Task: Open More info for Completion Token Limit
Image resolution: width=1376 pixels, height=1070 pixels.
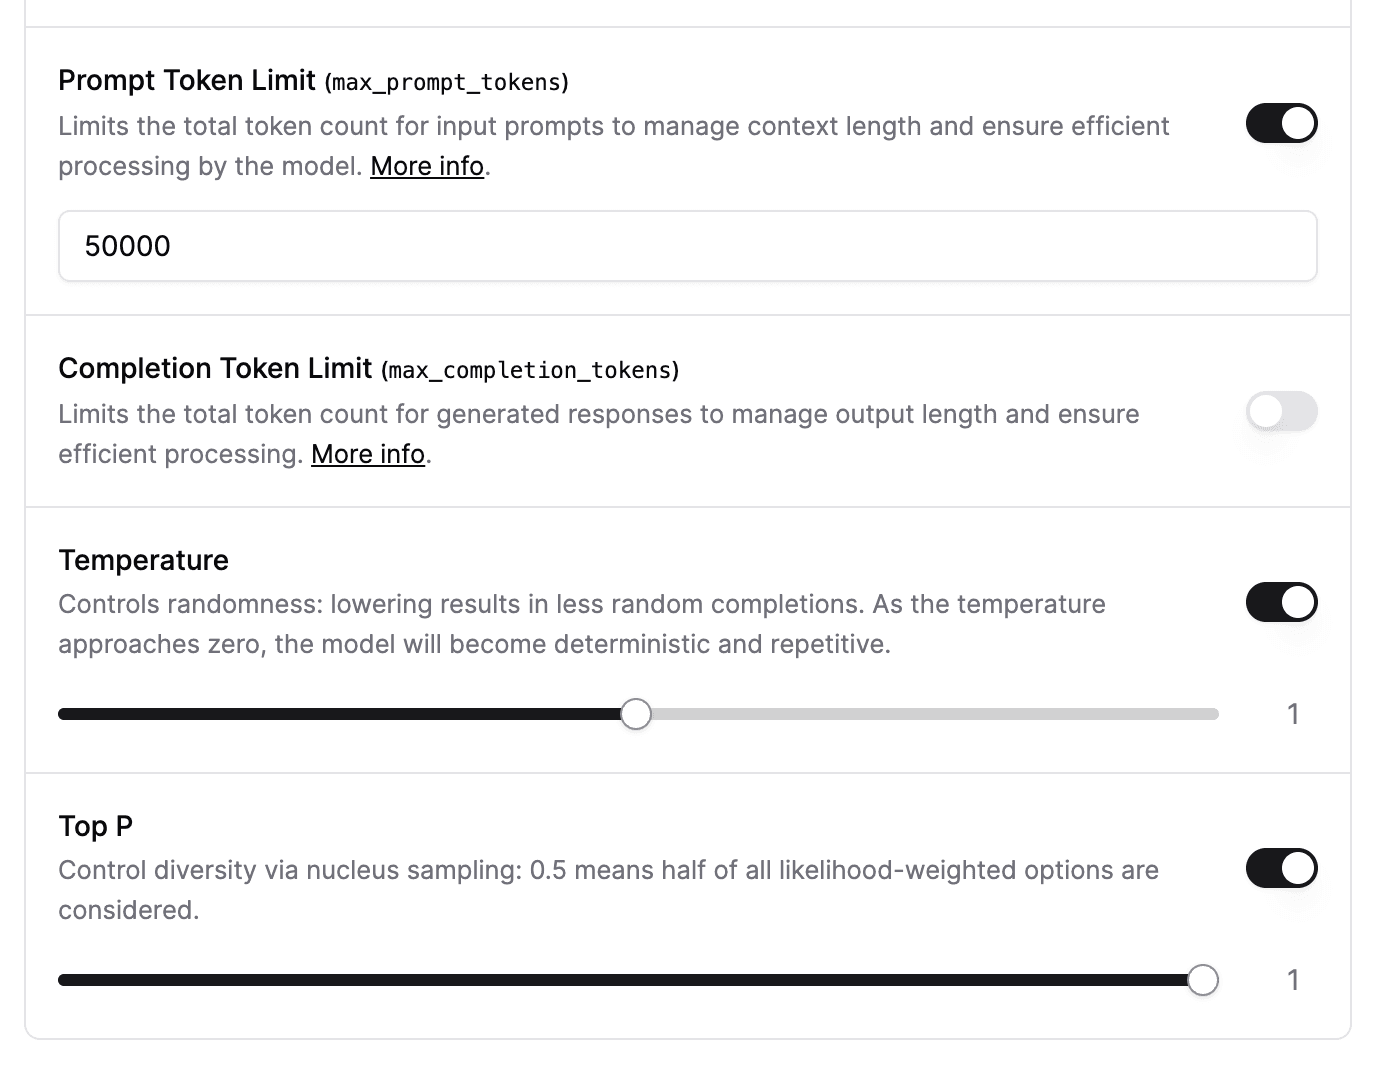Action: point(366,453)
